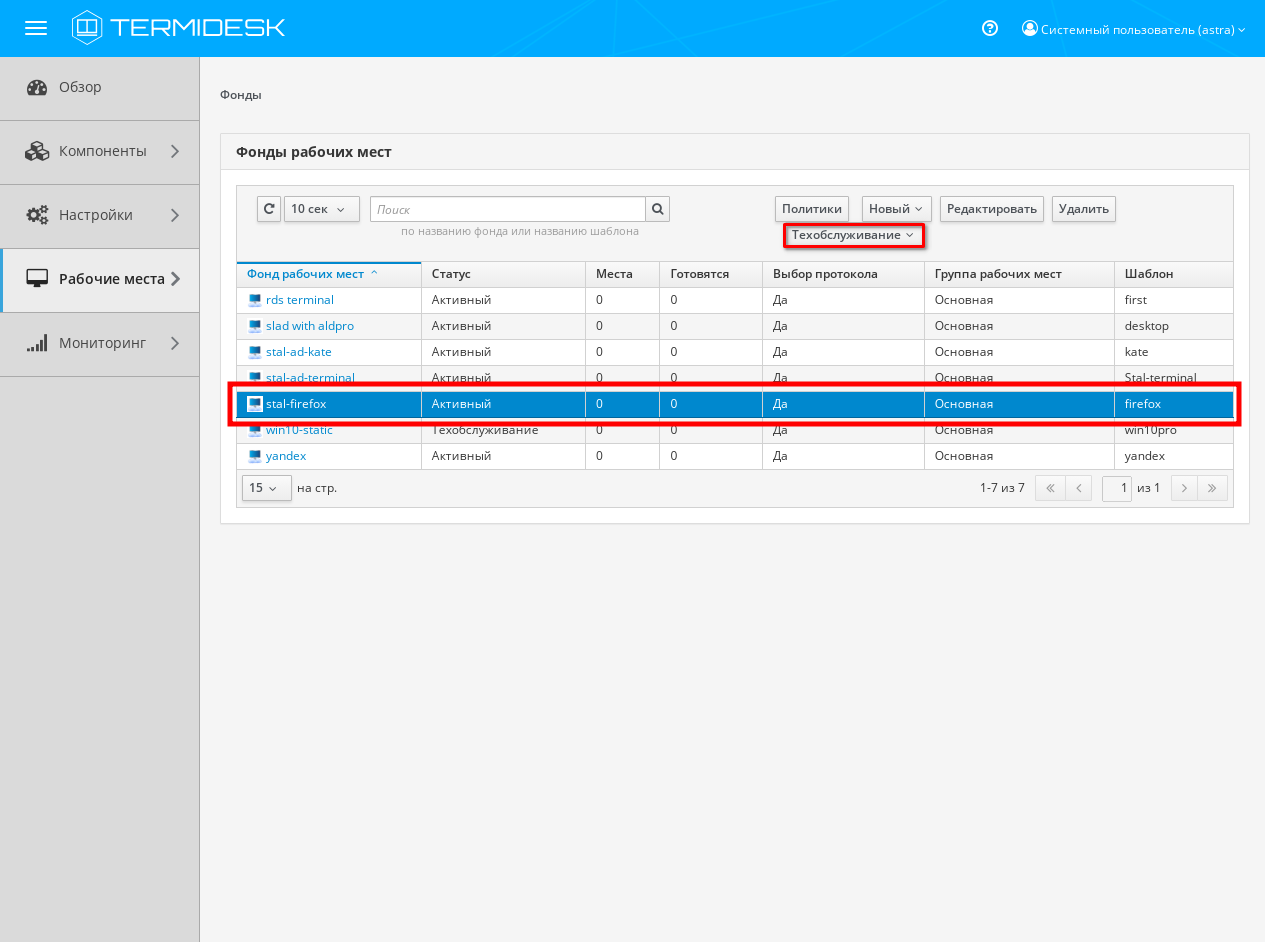The image size is (1265, 942).
Task: Click the search magnifier icon
Action: 658,209
